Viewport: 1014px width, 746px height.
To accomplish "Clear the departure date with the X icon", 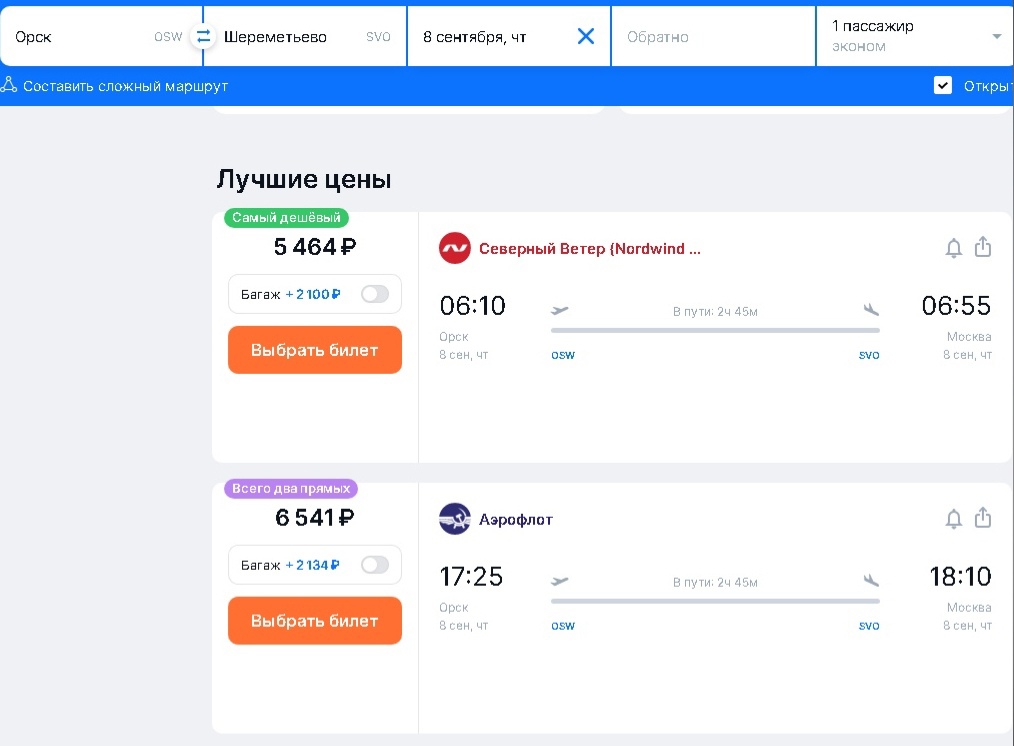I will point(585,35).
